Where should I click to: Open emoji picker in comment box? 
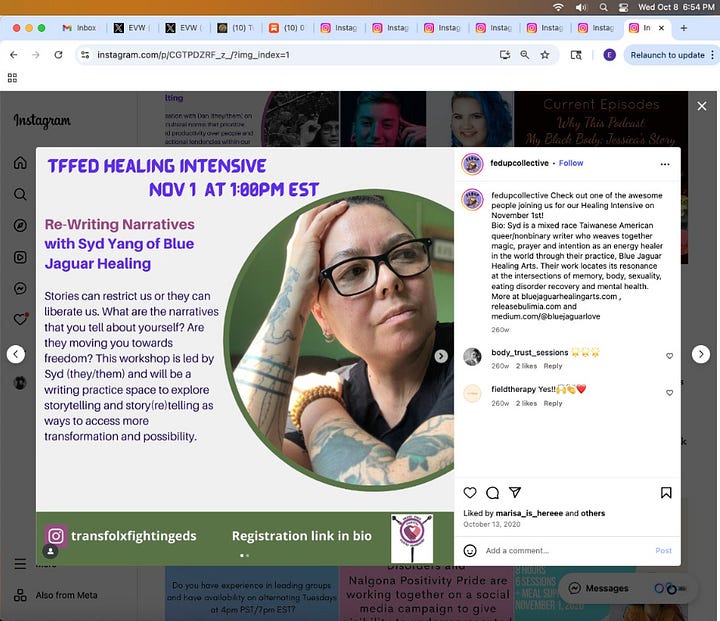[x=470, y=550]
